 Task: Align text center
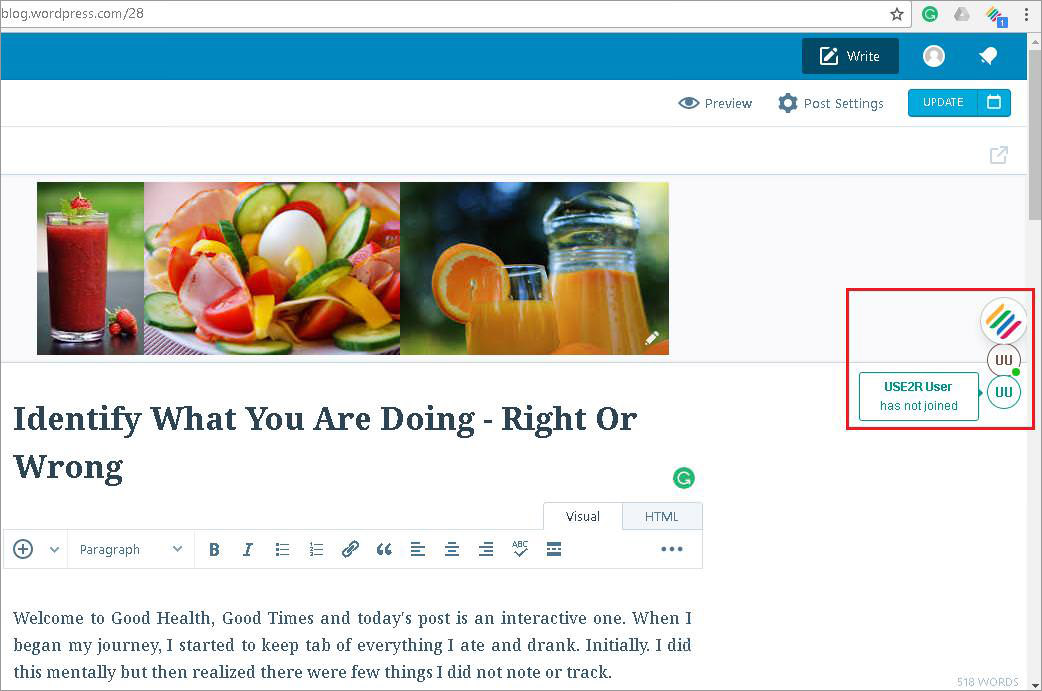point(452,549)
